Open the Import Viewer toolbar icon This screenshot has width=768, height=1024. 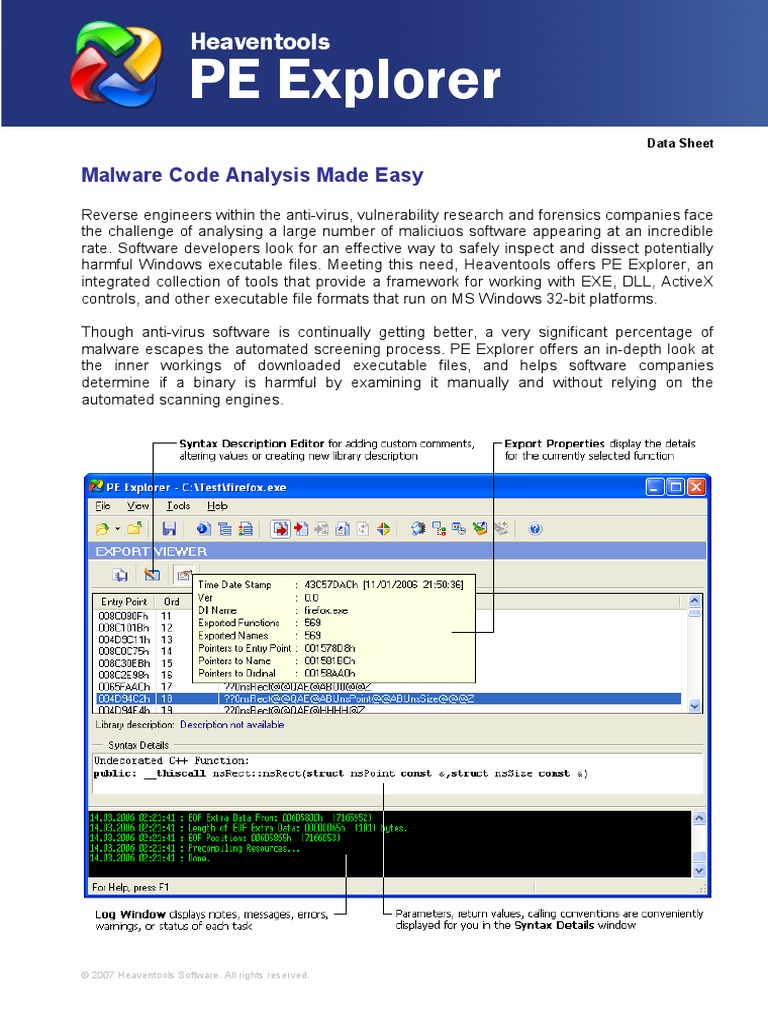point(301,529)
